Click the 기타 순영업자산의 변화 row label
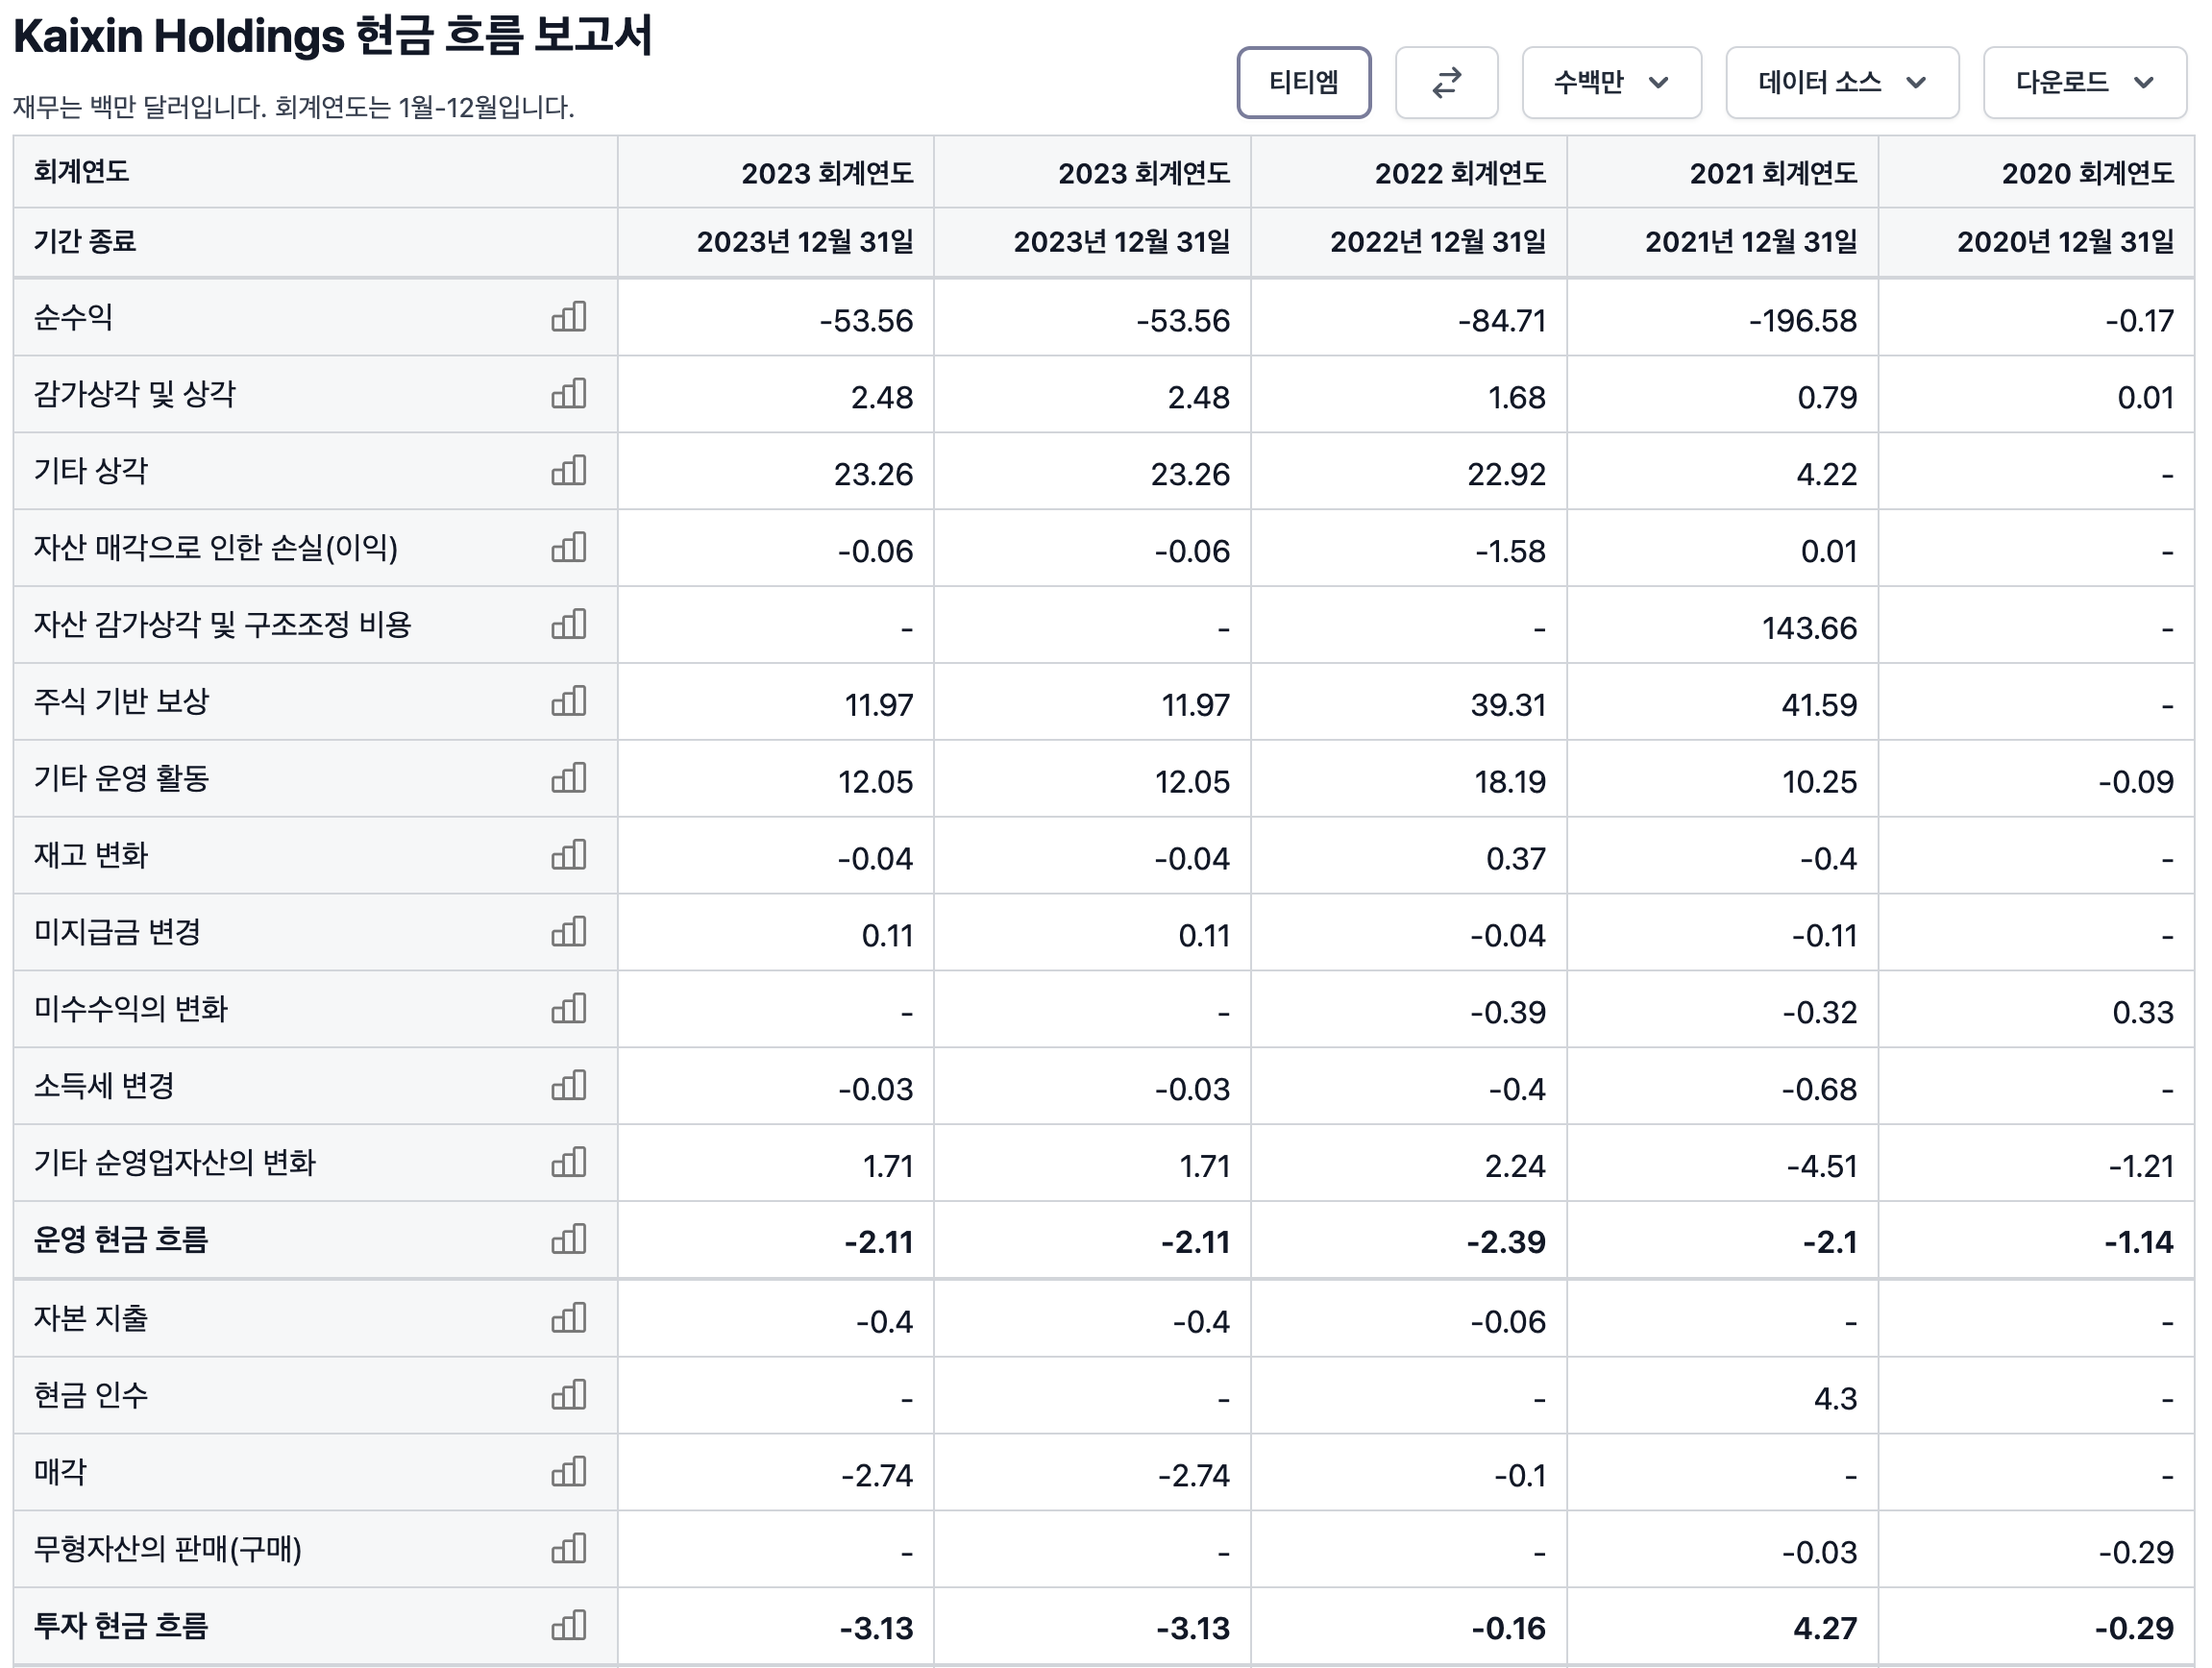Image resolution: width=2212 pixels, height=1668 pixels. (175, 1163)
